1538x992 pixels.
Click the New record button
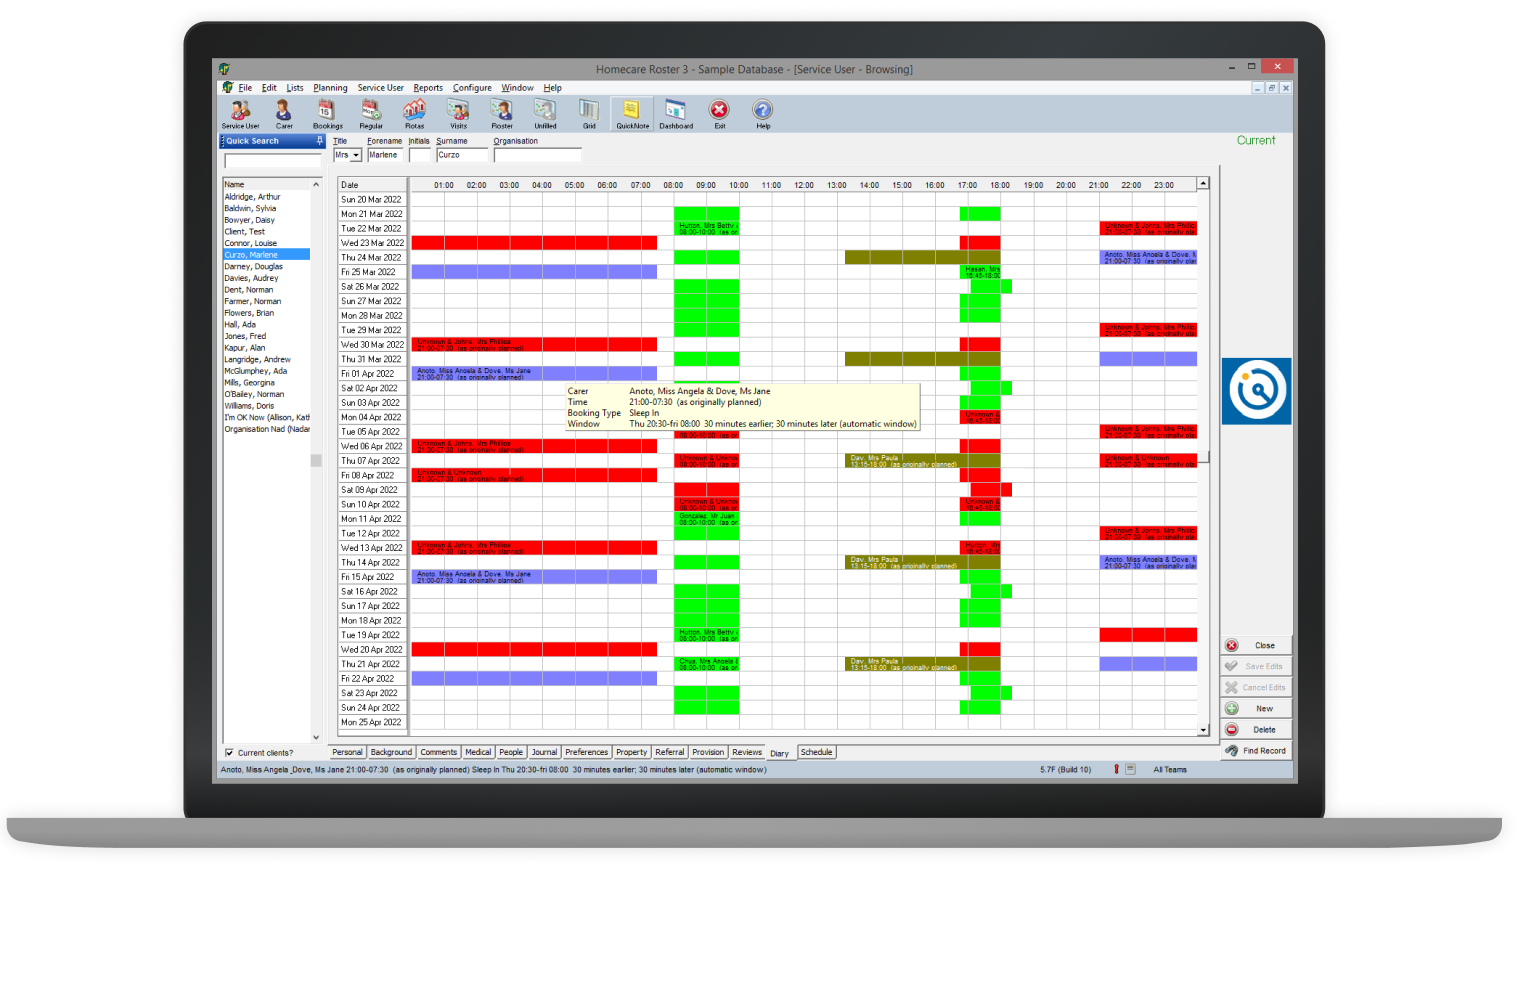[x=1256, y=708]
